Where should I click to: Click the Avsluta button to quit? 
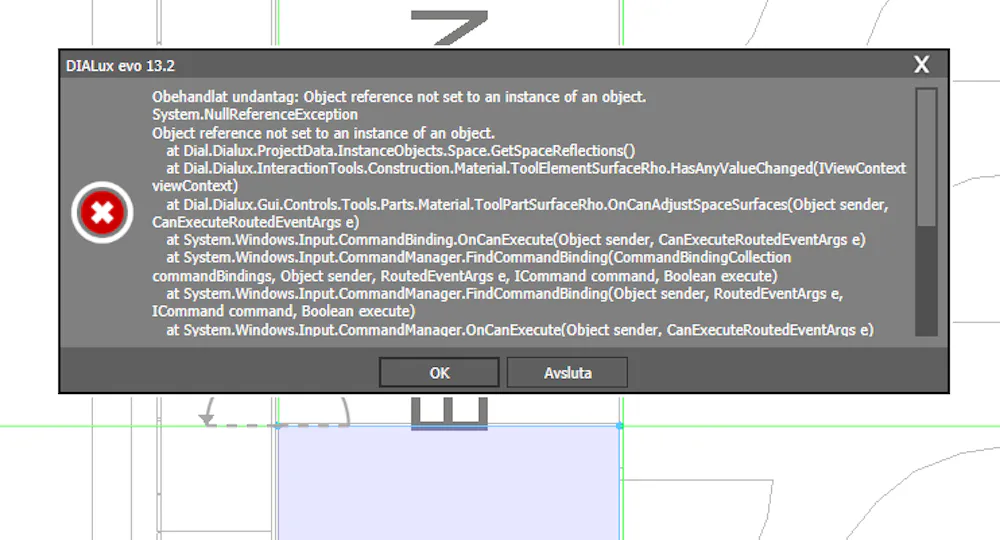(567, 372)
